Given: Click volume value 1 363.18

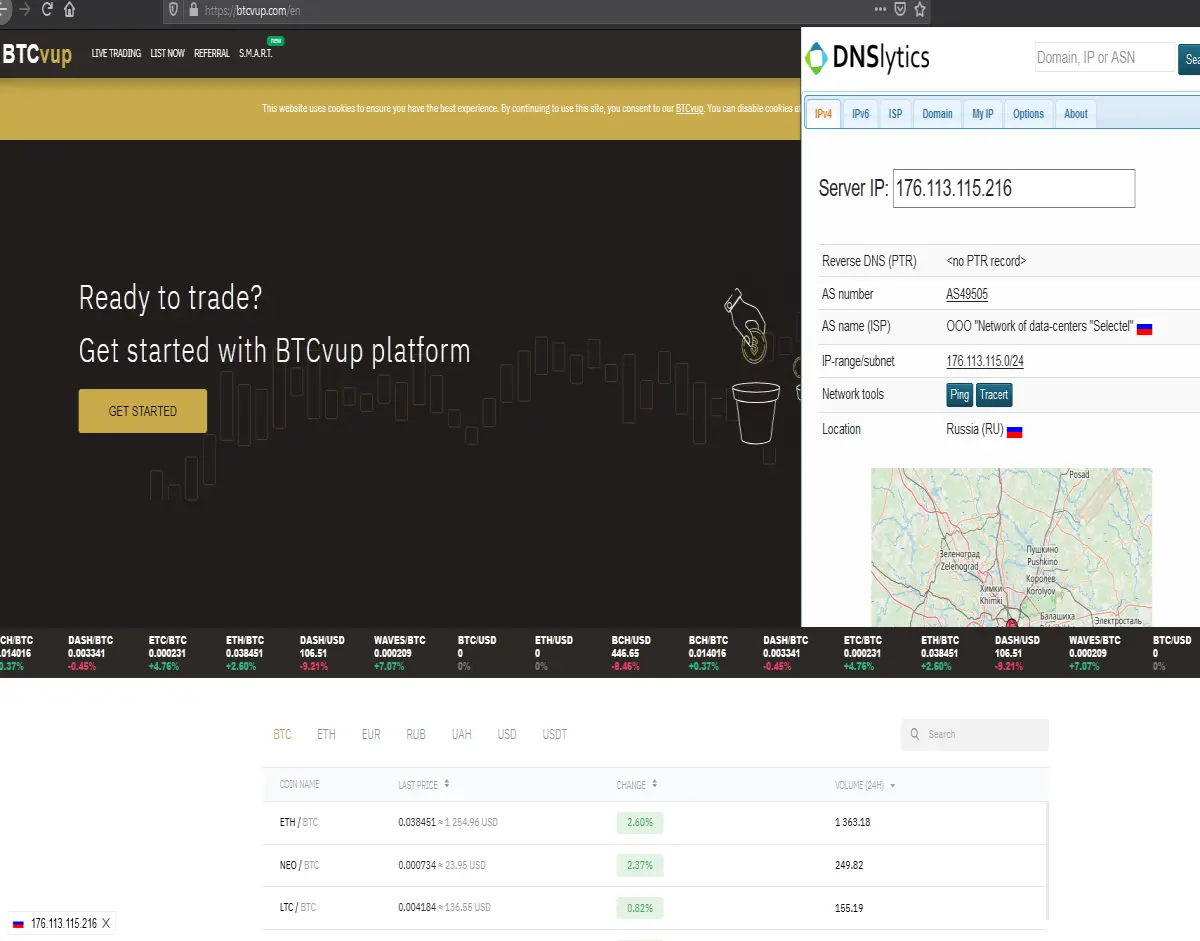Looking at the screenshot, I should click(853, 822).
